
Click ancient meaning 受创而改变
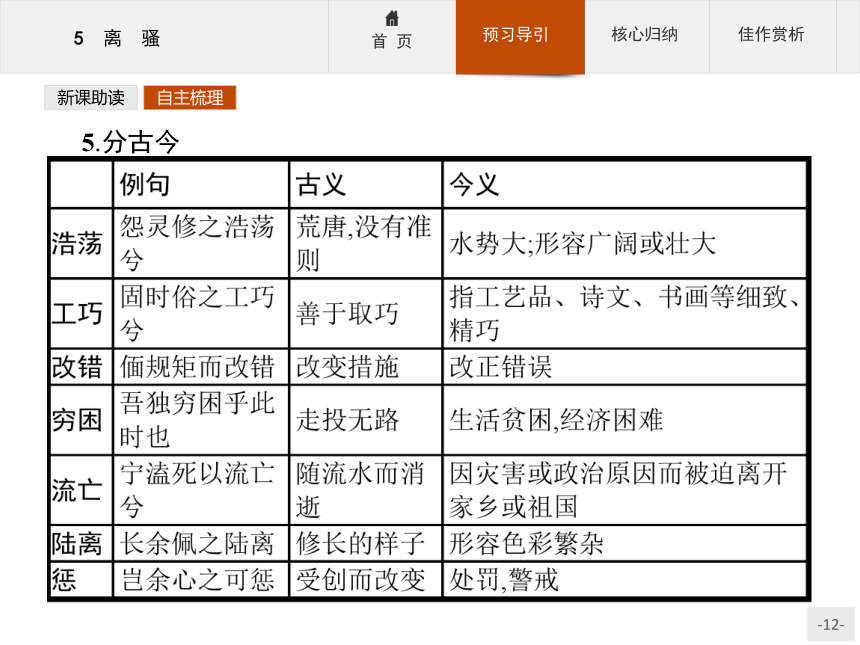click(360, 579)
